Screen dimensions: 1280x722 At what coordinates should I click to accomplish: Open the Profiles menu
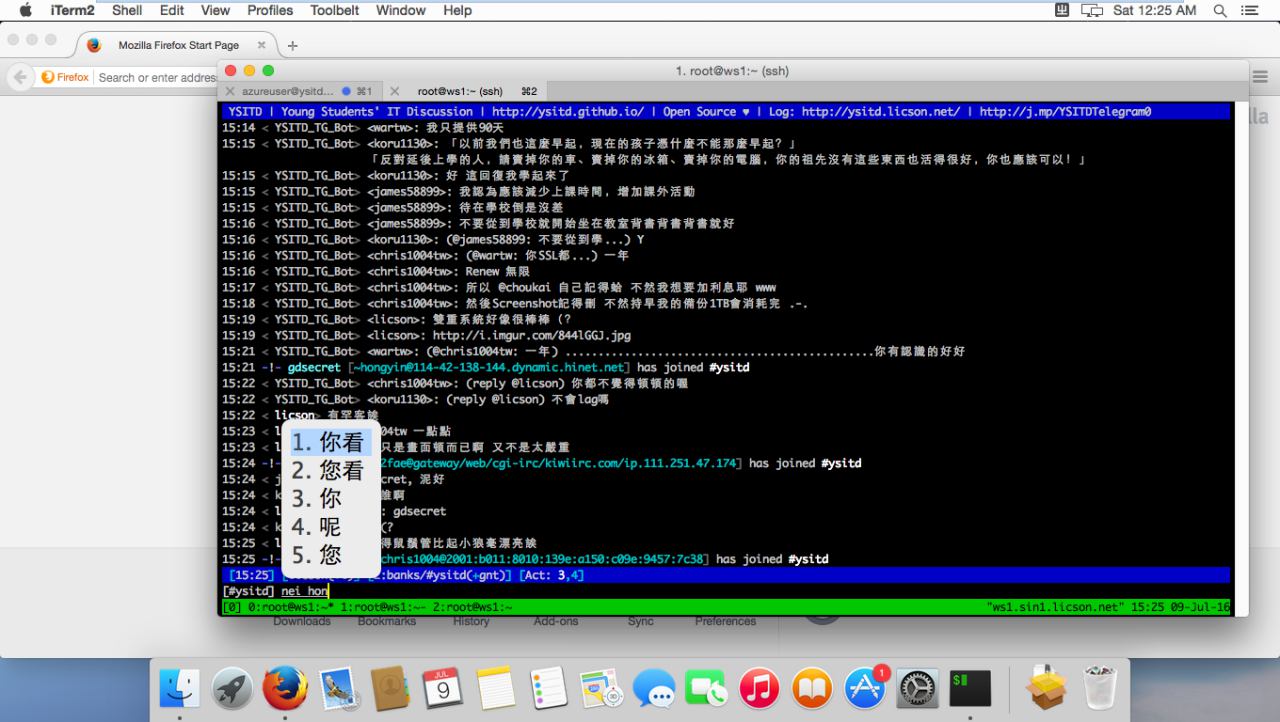270,10
